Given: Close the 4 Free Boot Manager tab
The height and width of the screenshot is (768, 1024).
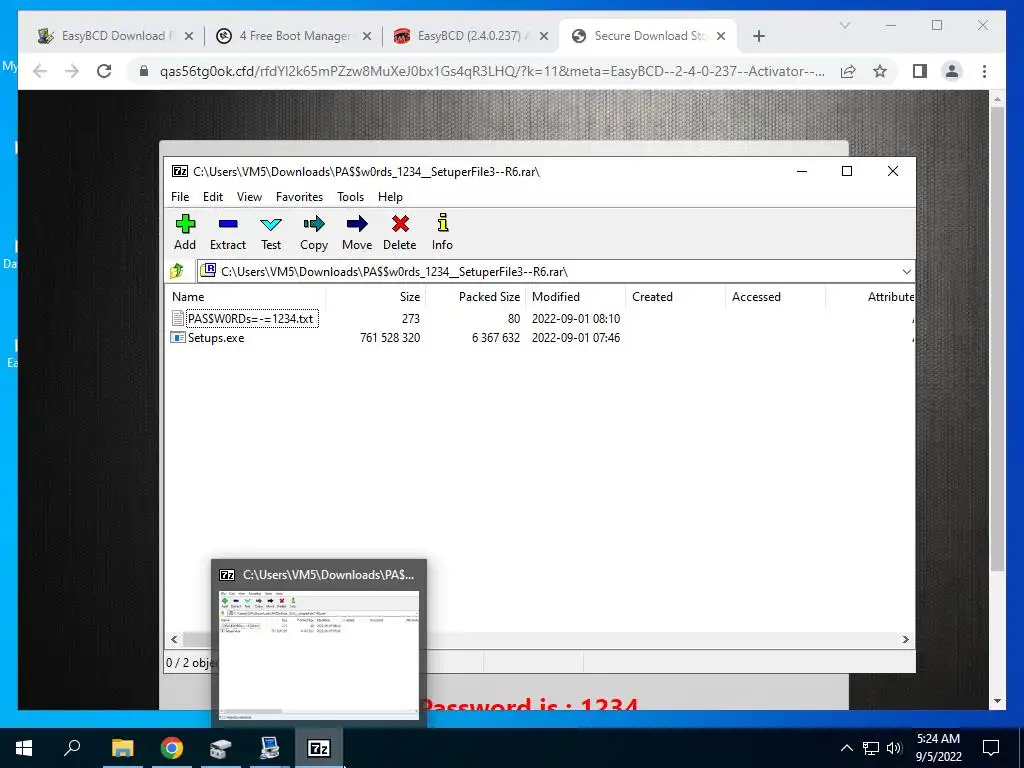Looking at the screenshot, I should click(x=367, y=36).
